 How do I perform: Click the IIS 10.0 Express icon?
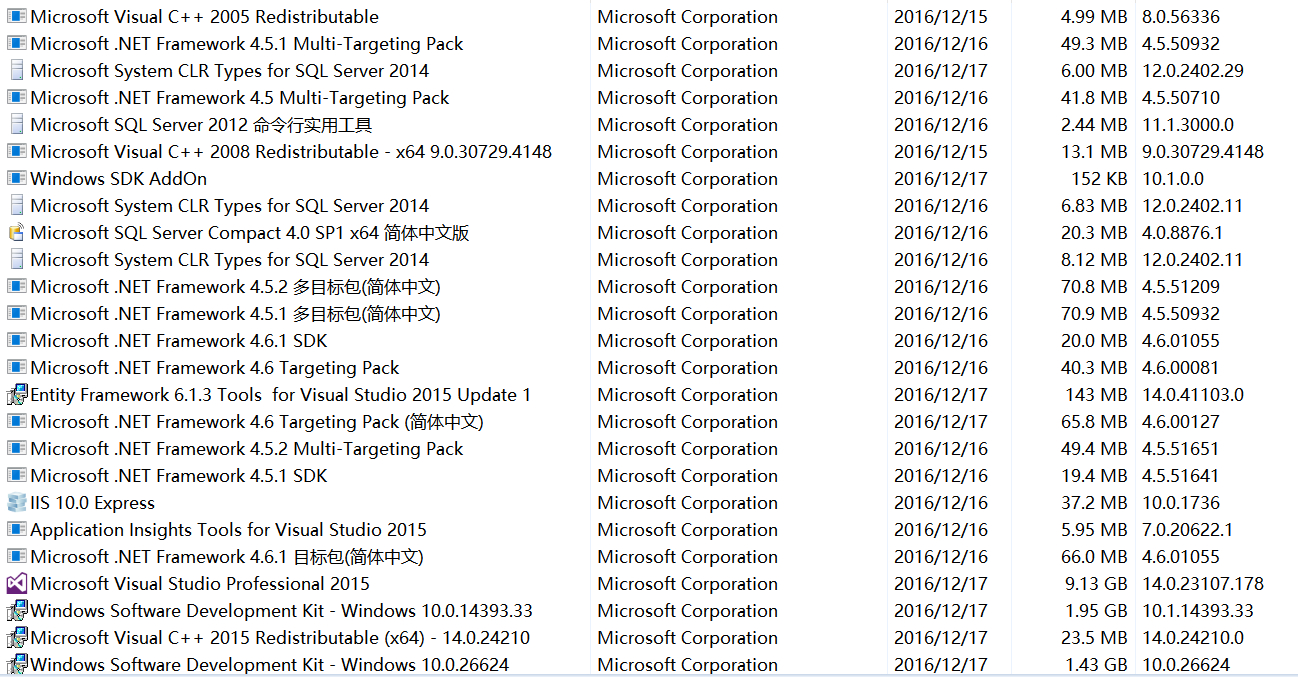click(16, 503)
